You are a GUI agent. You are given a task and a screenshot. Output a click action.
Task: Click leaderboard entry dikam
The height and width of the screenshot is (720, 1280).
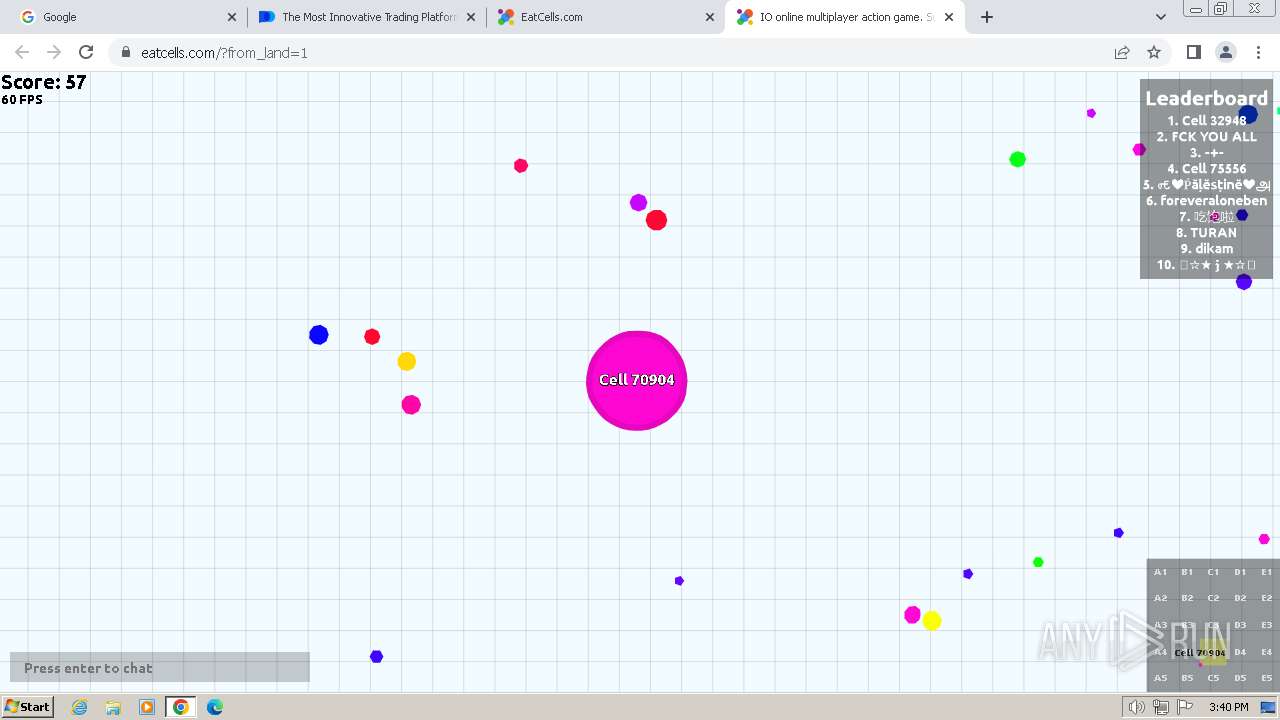(x=1206, y=249)
